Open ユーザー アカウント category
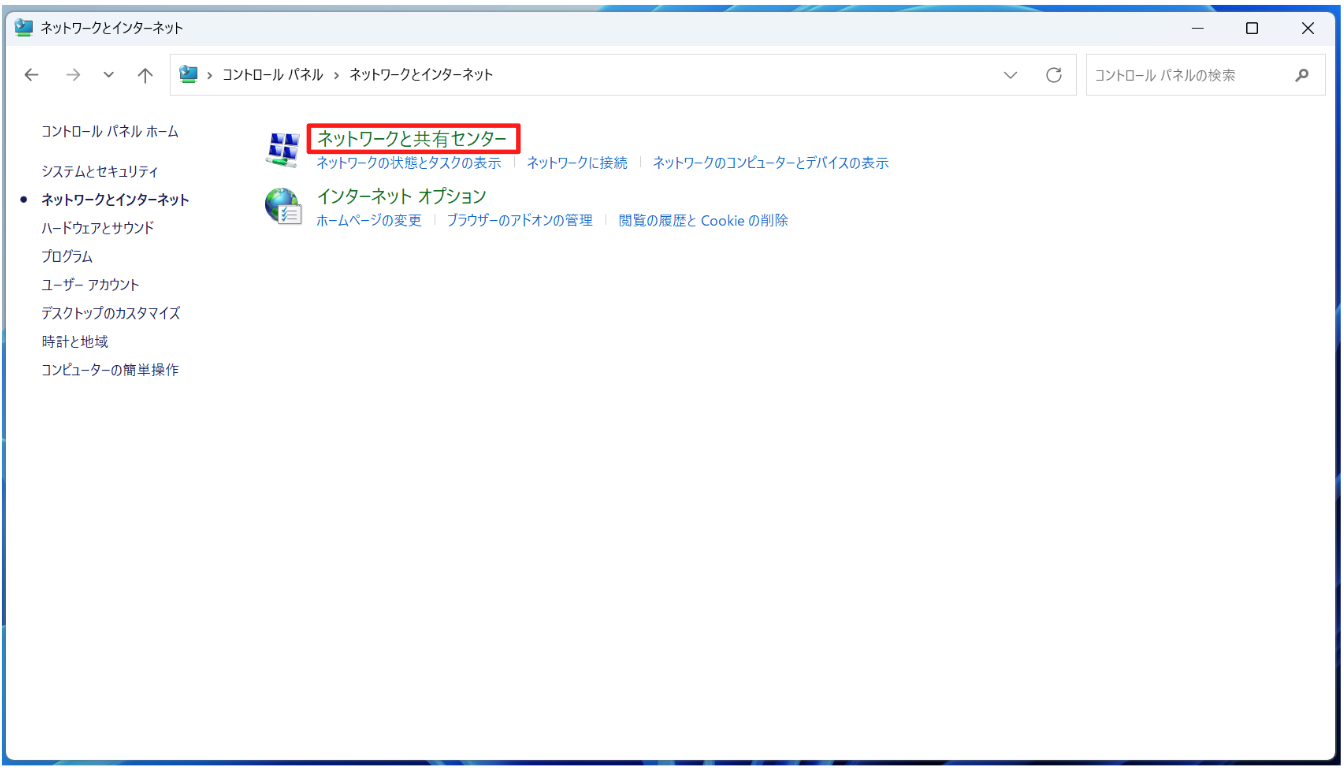 point(91,285)
